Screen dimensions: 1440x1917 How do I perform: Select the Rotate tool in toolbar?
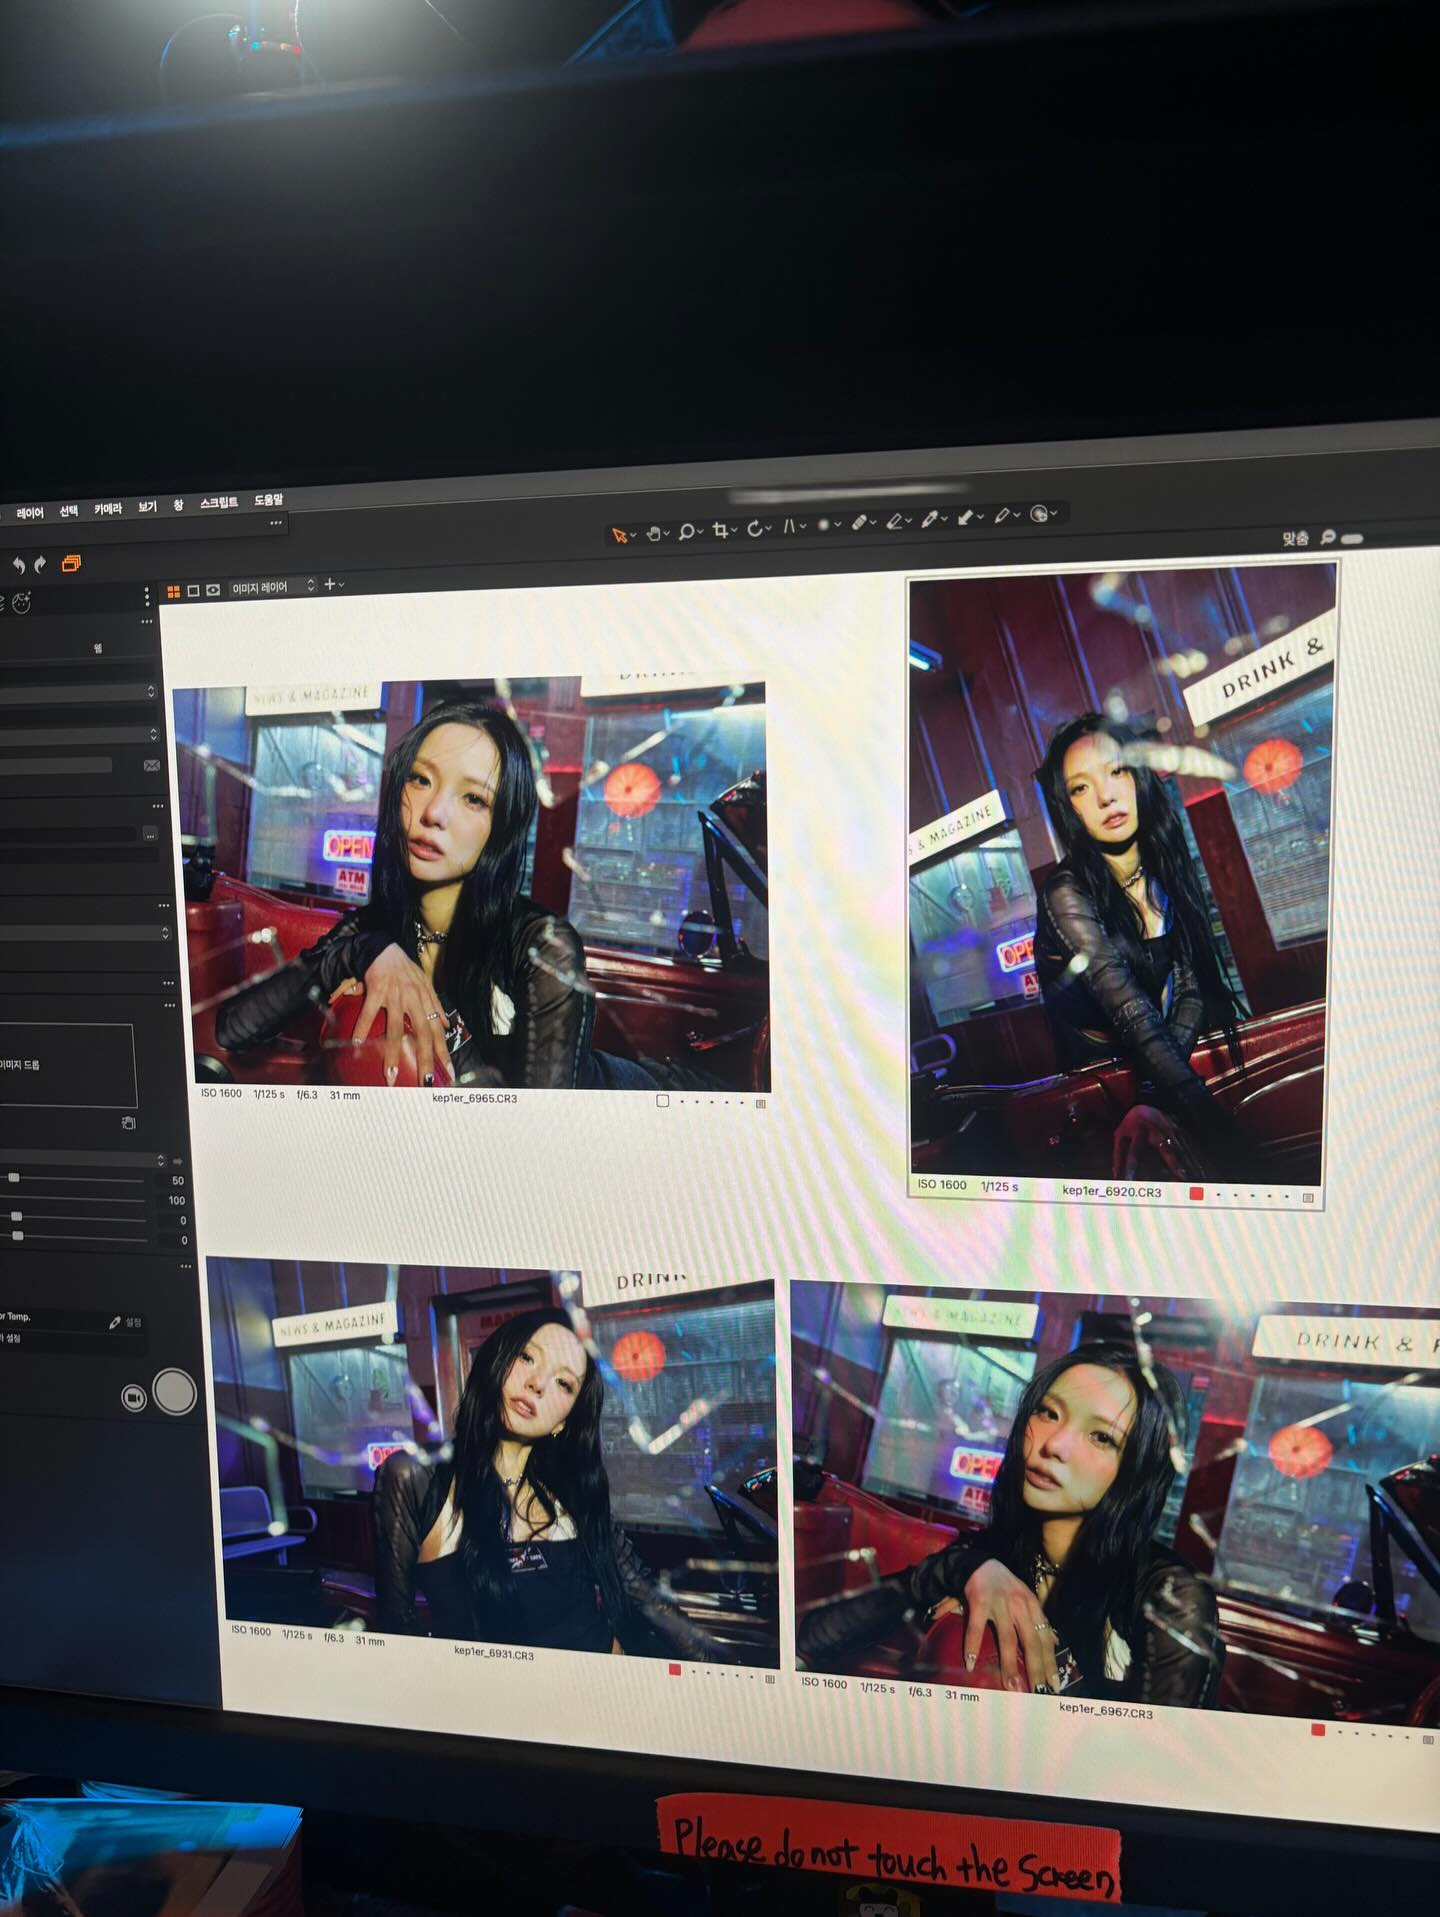tap(755, 528)
